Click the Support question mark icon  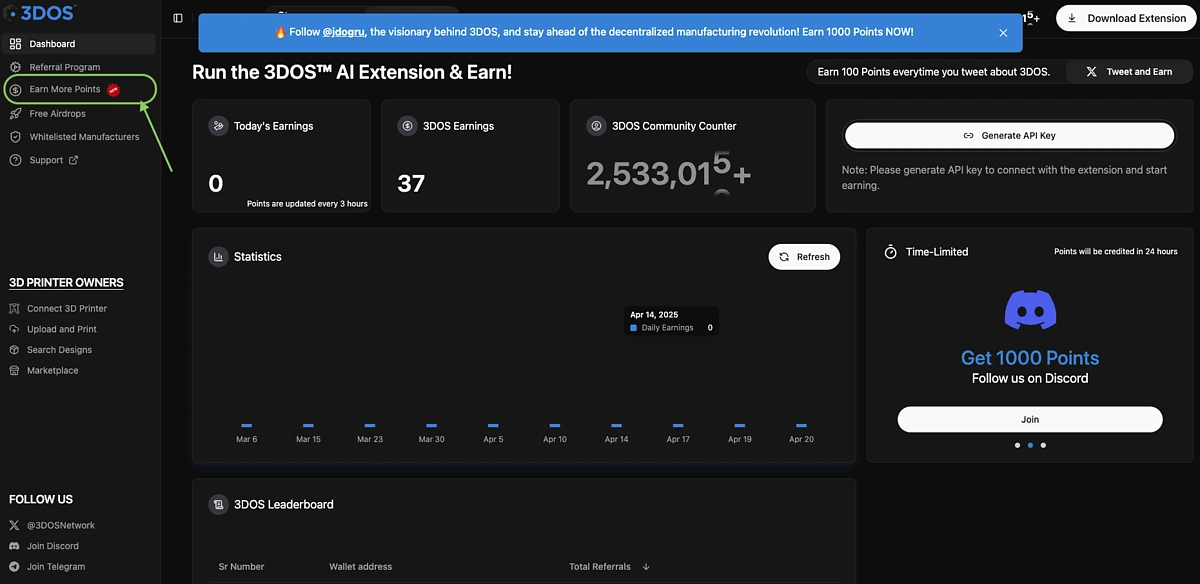click(16, 160)
